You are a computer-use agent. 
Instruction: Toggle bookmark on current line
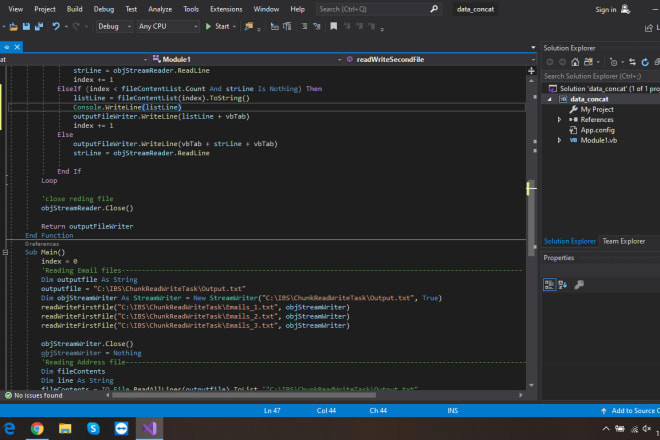[333, 27]
